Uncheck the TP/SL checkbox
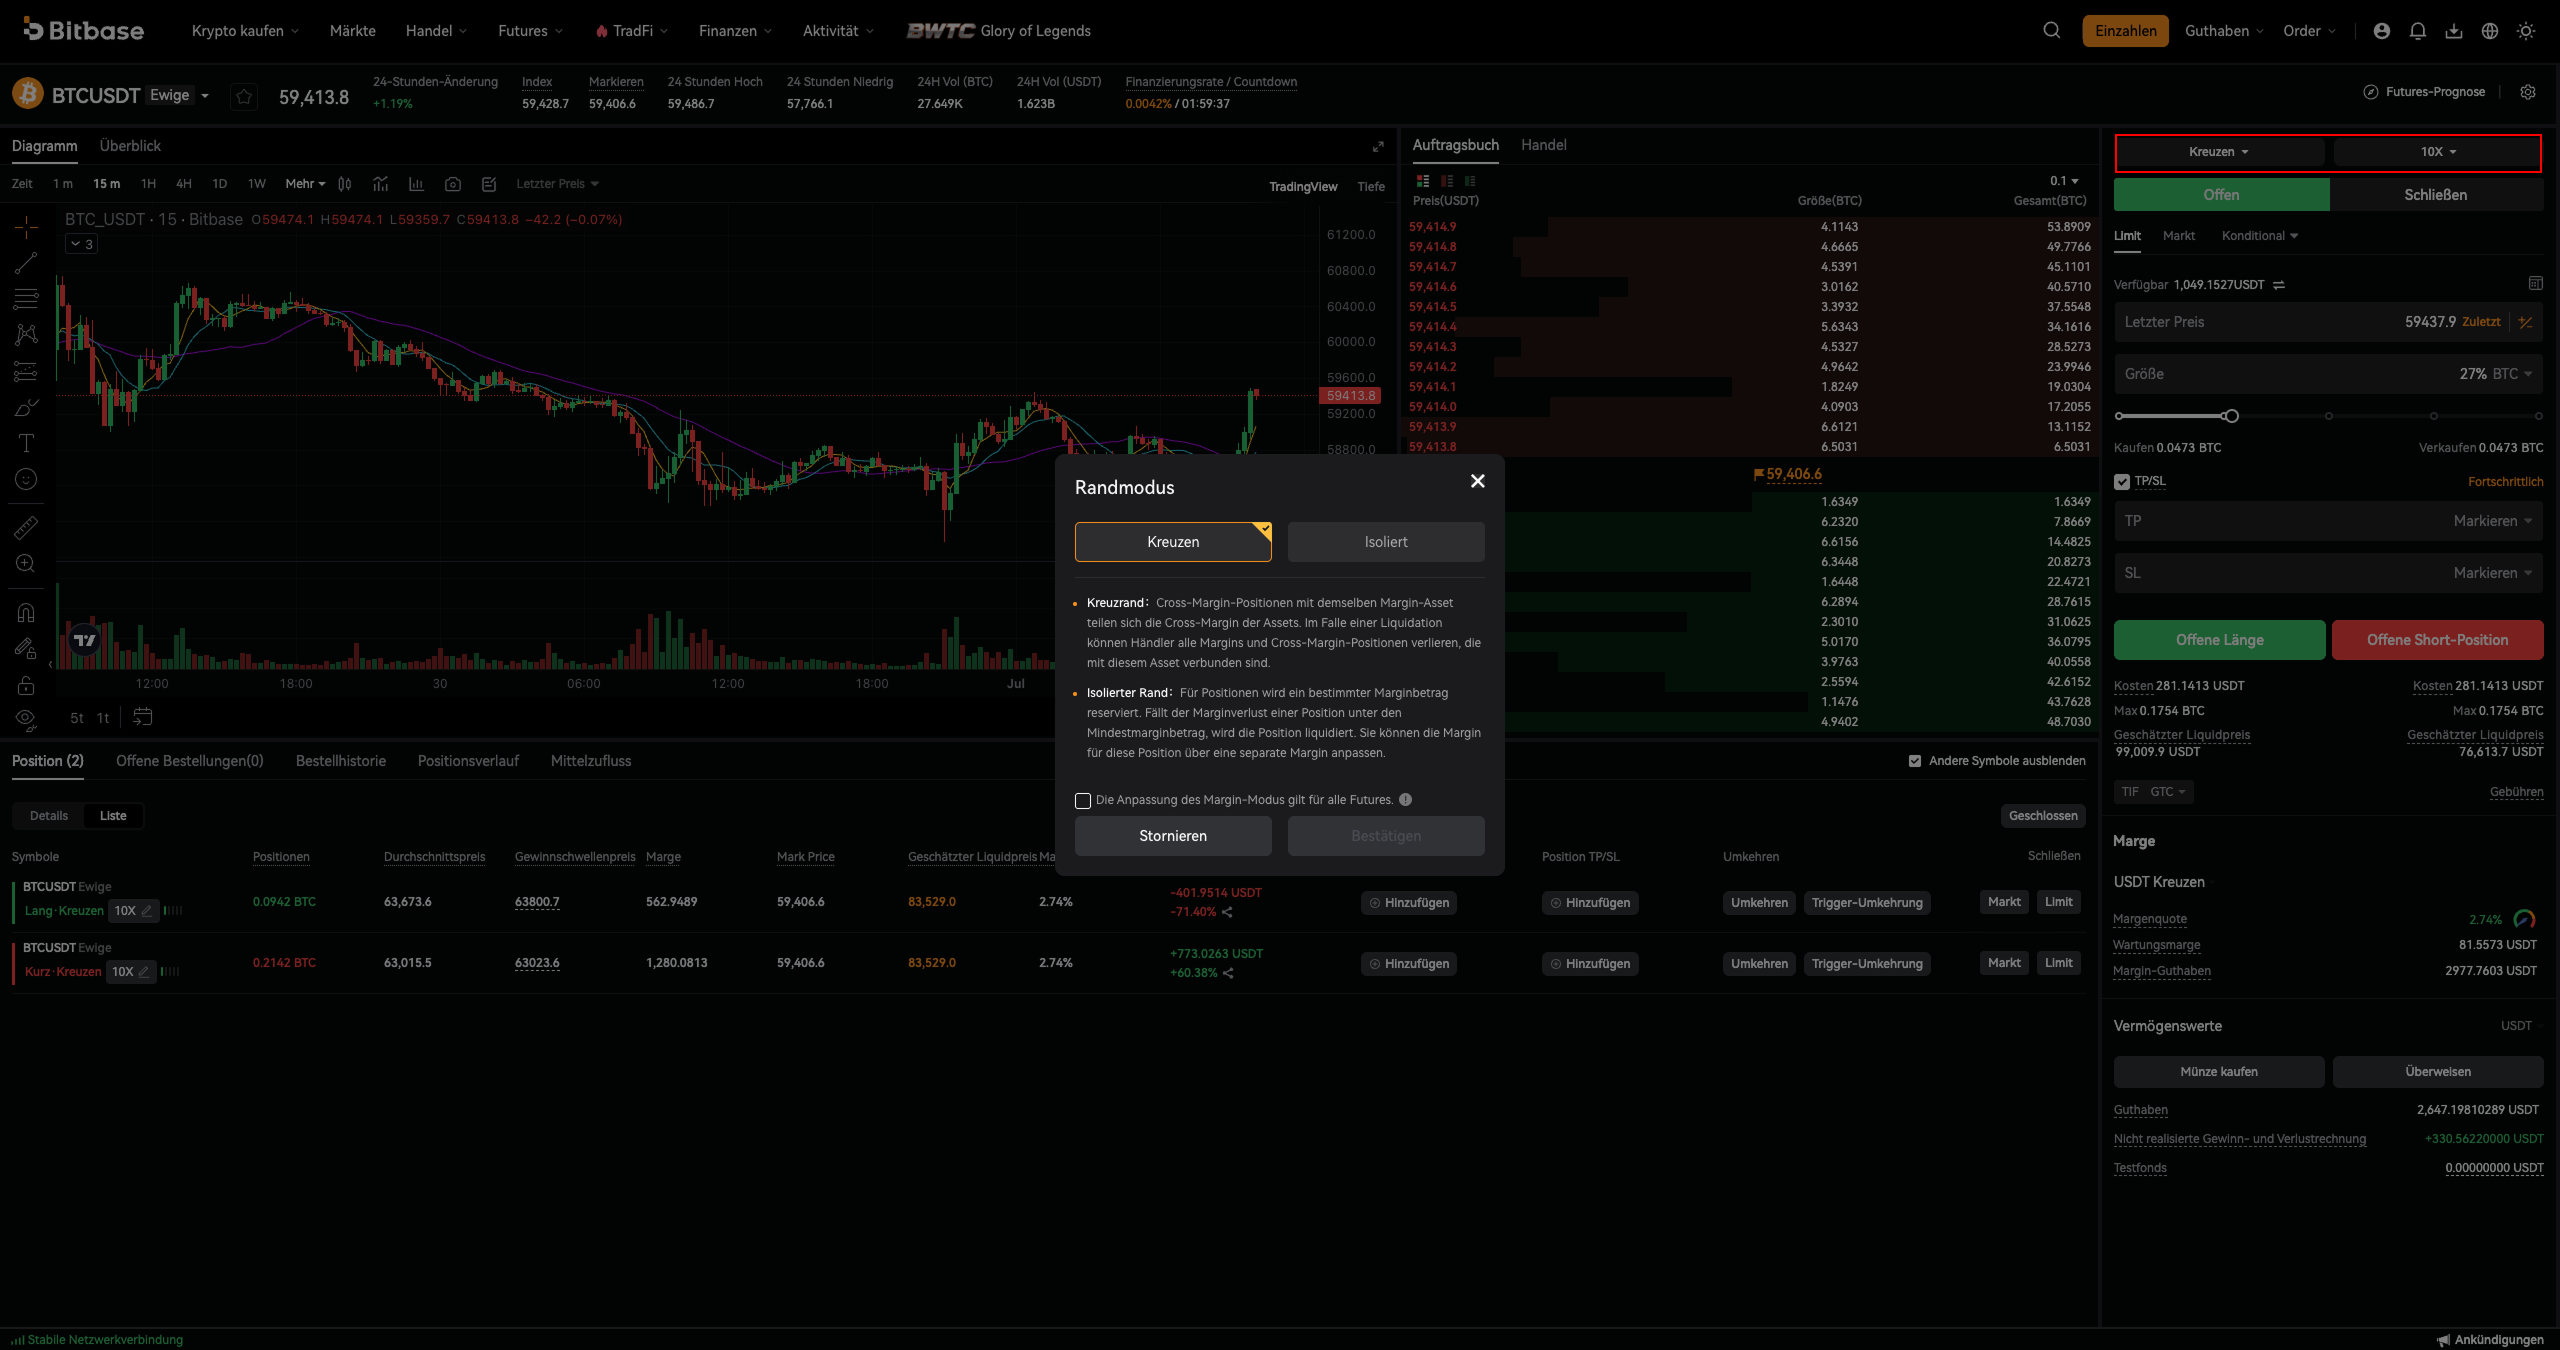The image size is (2560, 1350). pos(2122,481)
